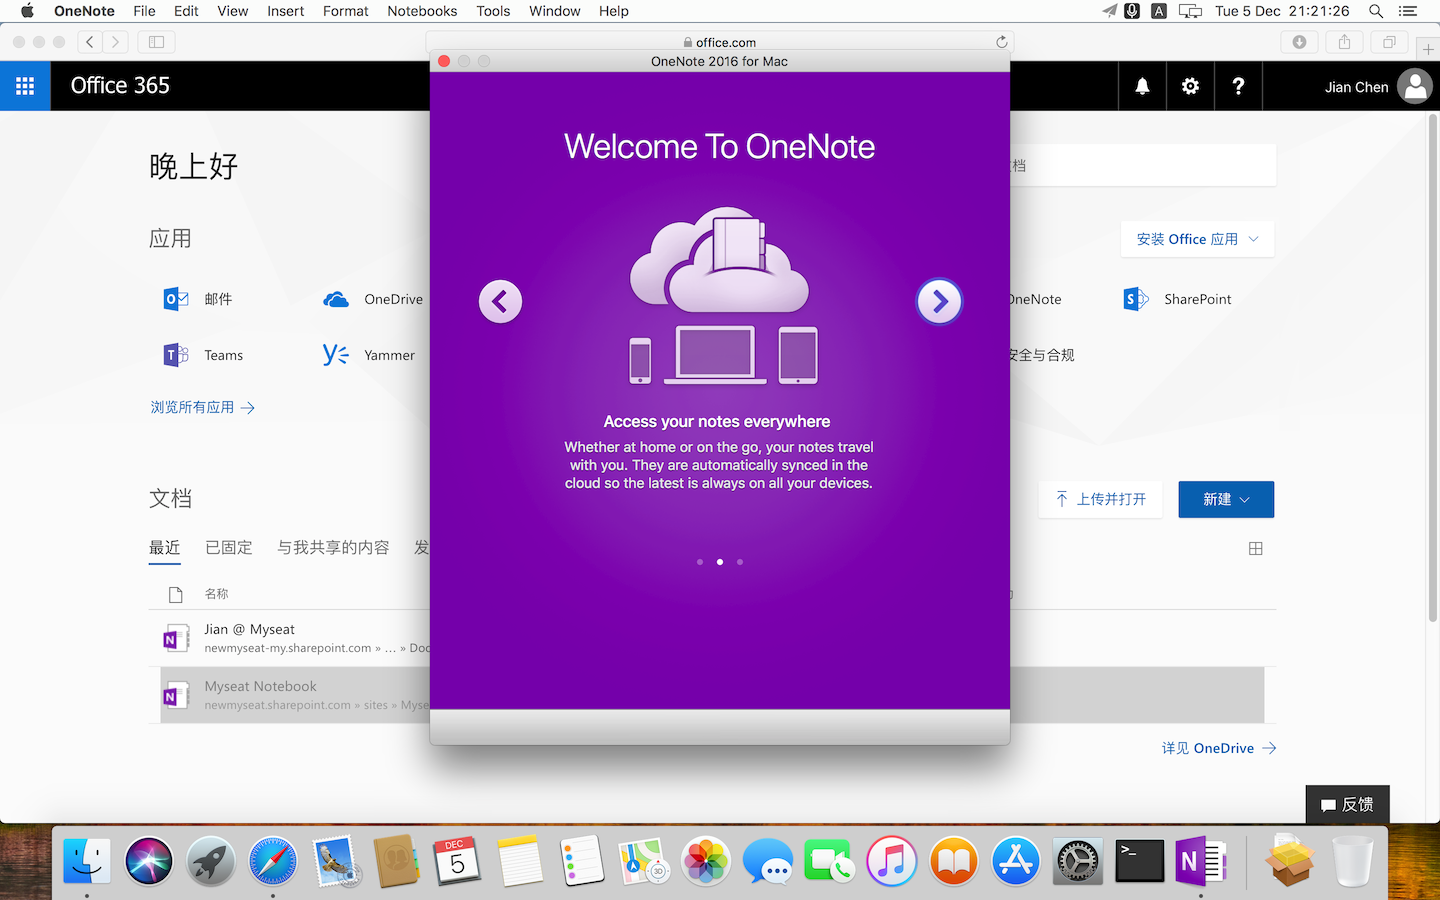Image resolution: width=1440 pixels, height=900 pixels.
Task: Open Terminal from the Dock
Action: [x=1139, y=861]
